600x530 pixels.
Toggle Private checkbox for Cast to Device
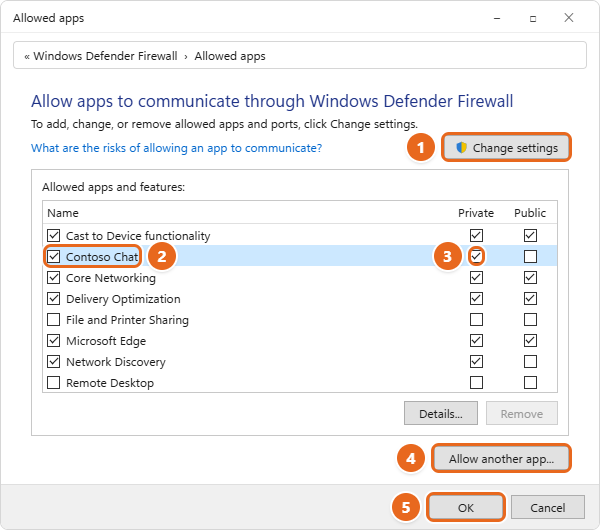click(x=476, y=235)
